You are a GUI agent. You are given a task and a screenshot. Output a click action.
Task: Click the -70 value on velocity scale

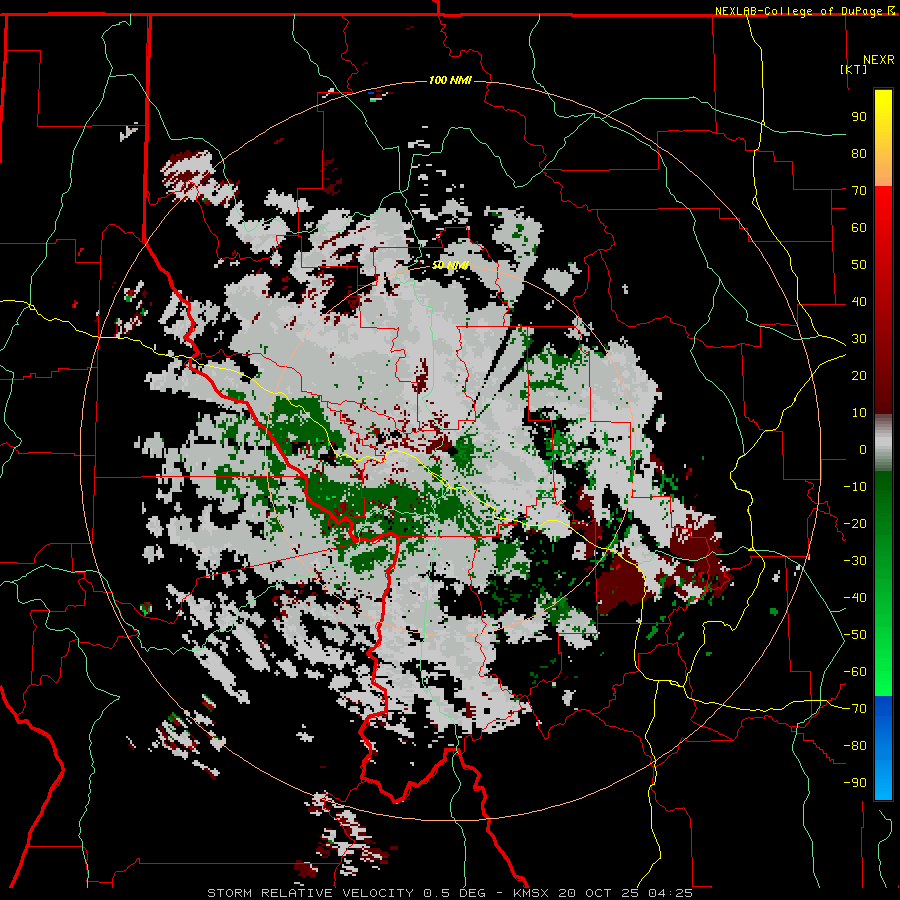coord(855,709)
